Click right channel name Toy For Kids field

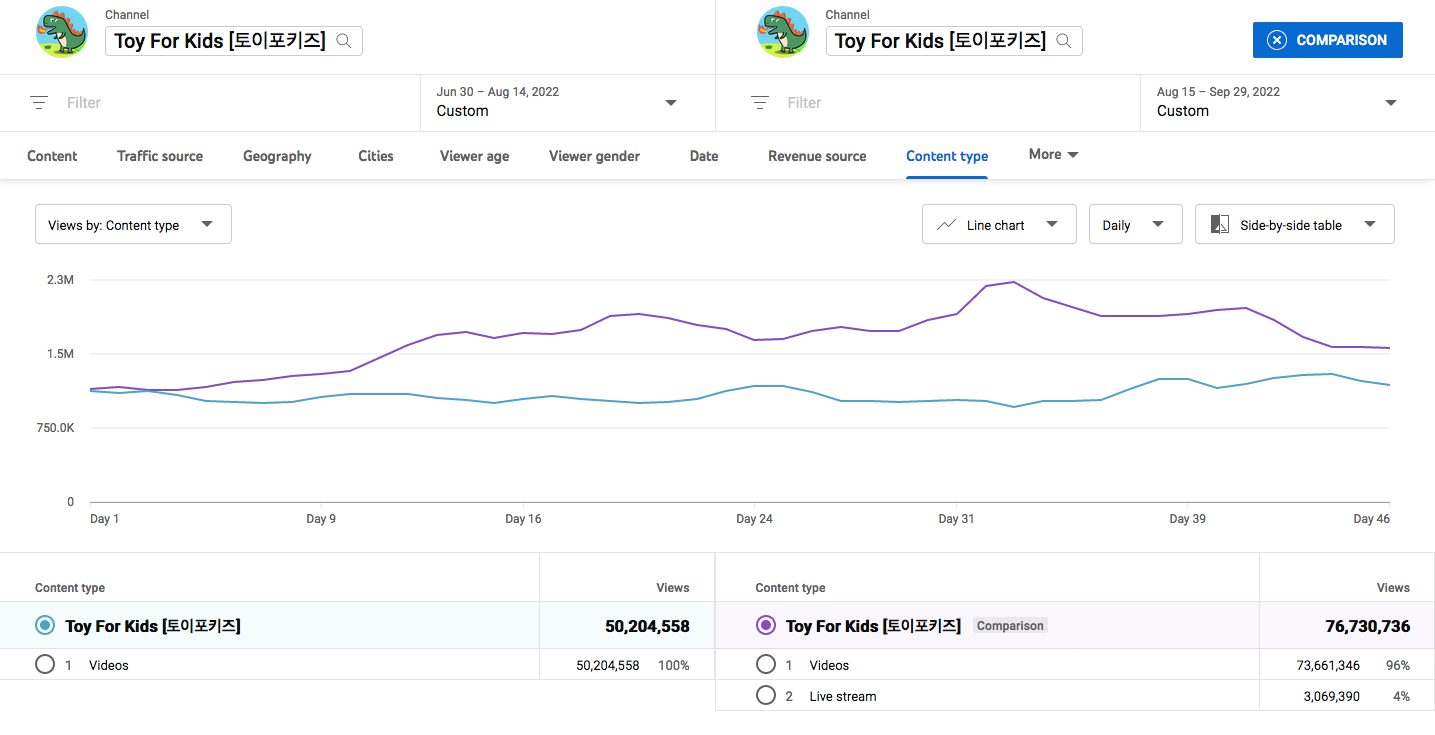click(954, 41)
